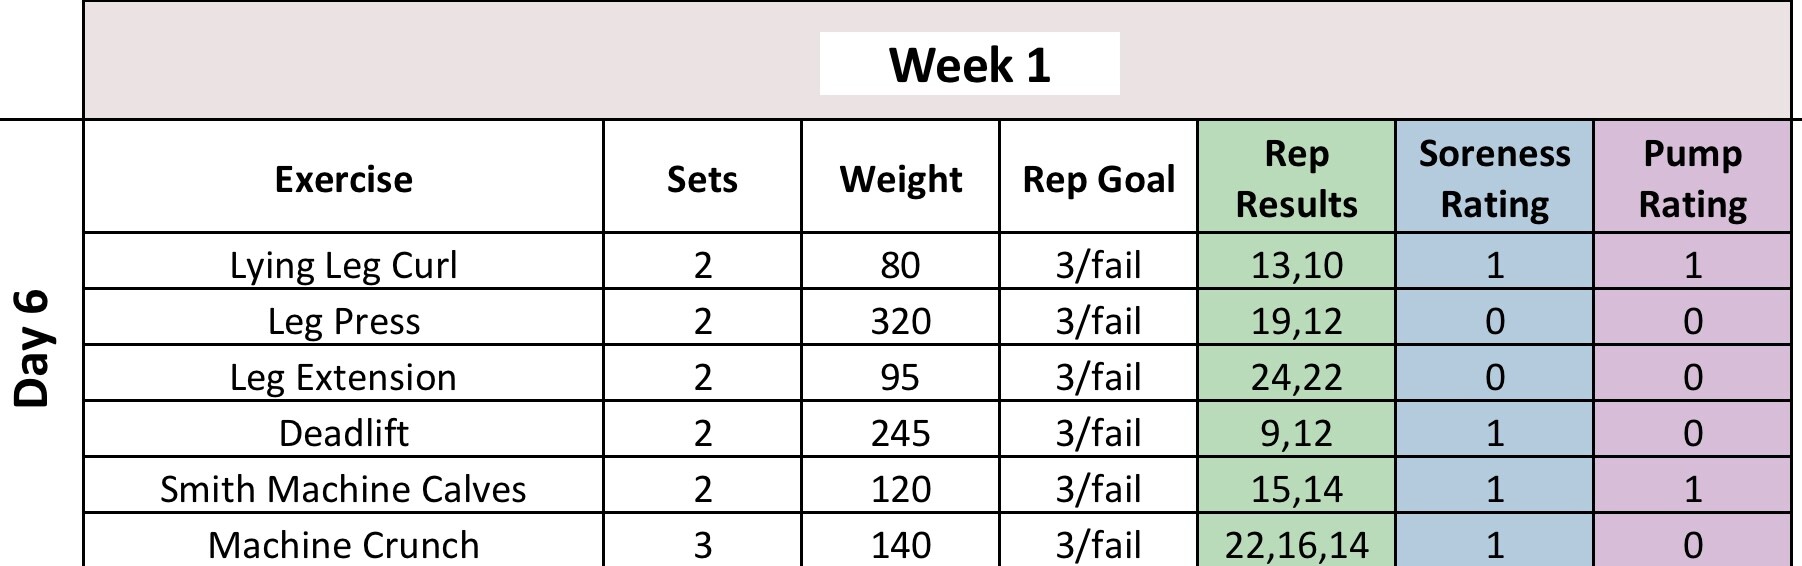1802x566 pixels.
Task: Click the Lying Leg Curl exercise cell
Action: 343,265
